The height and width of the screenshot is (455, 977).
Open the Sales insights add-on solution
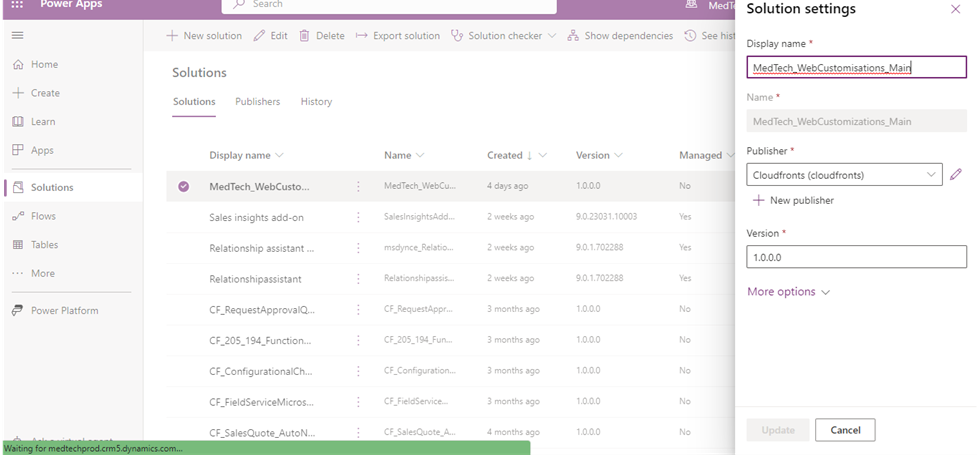pos(256,218)
